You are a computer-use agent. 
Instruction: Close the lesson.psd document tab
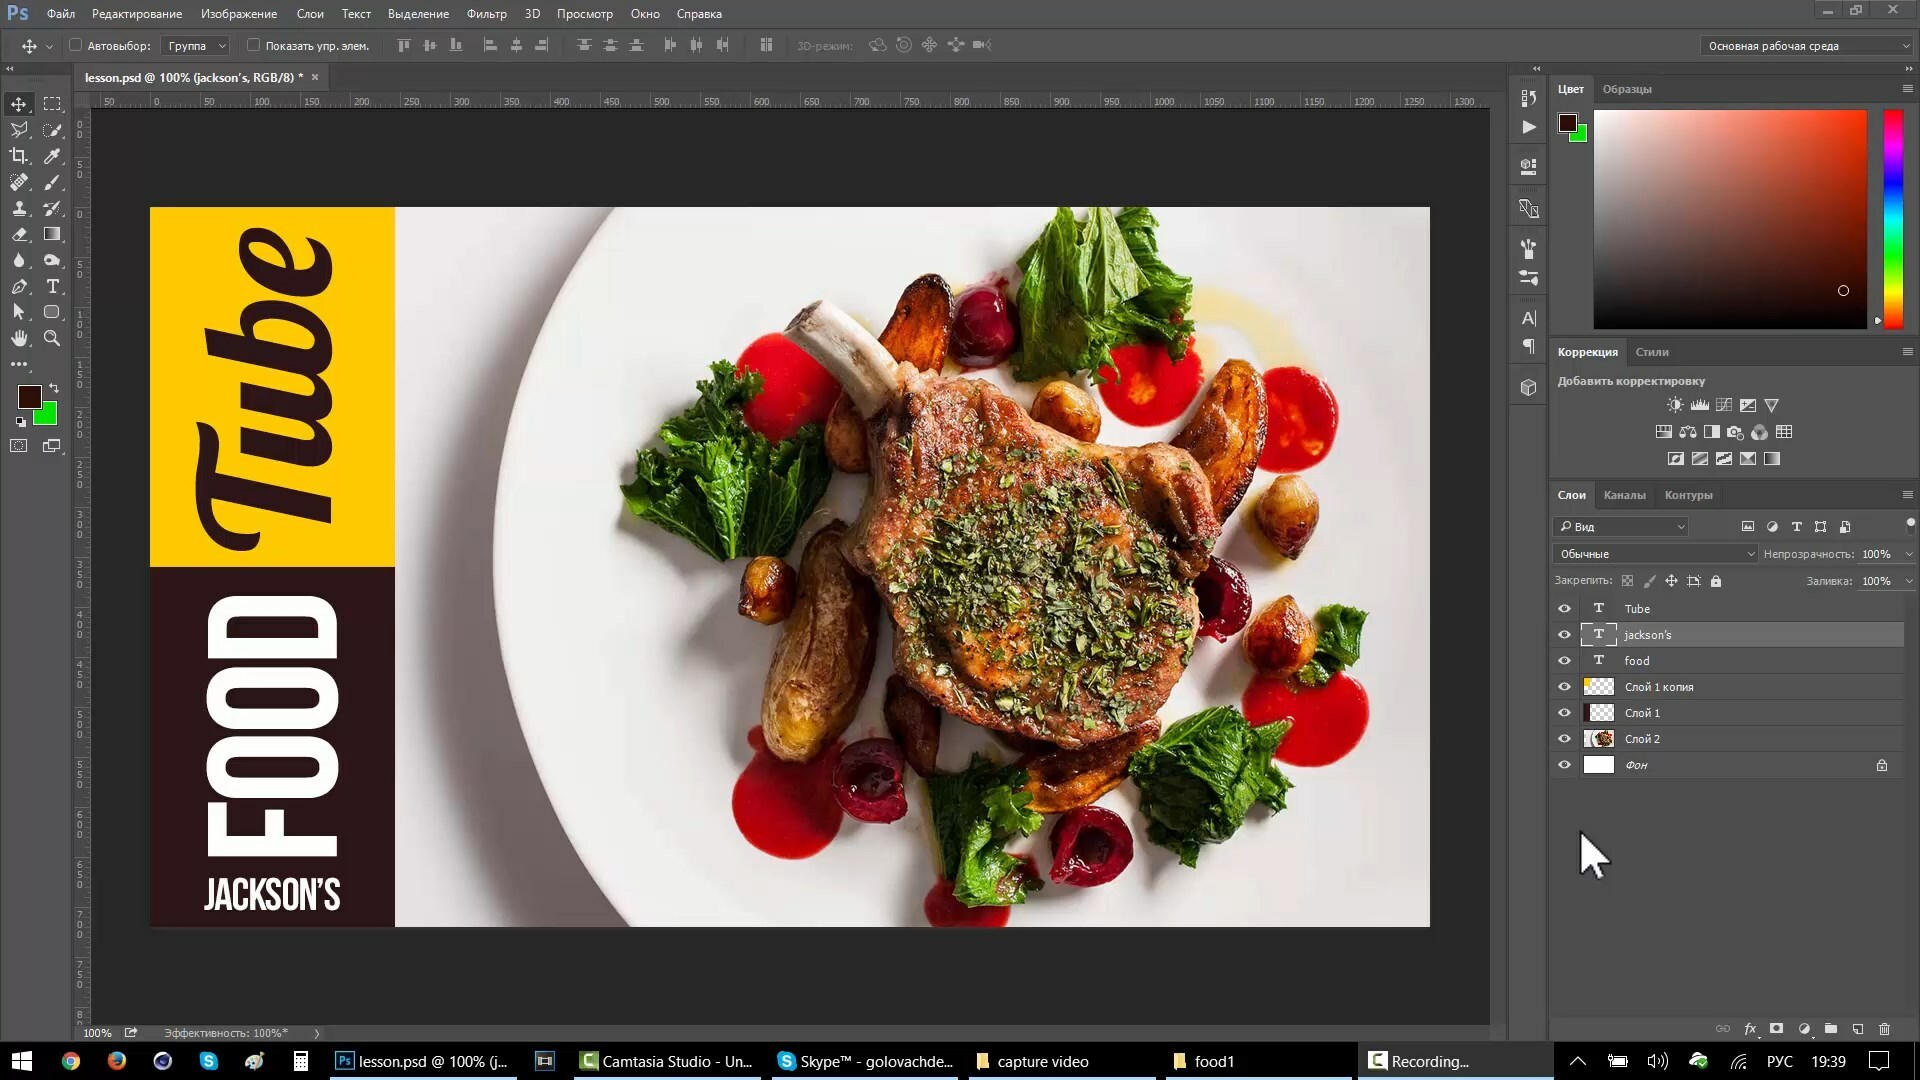(x=315, y=77)
